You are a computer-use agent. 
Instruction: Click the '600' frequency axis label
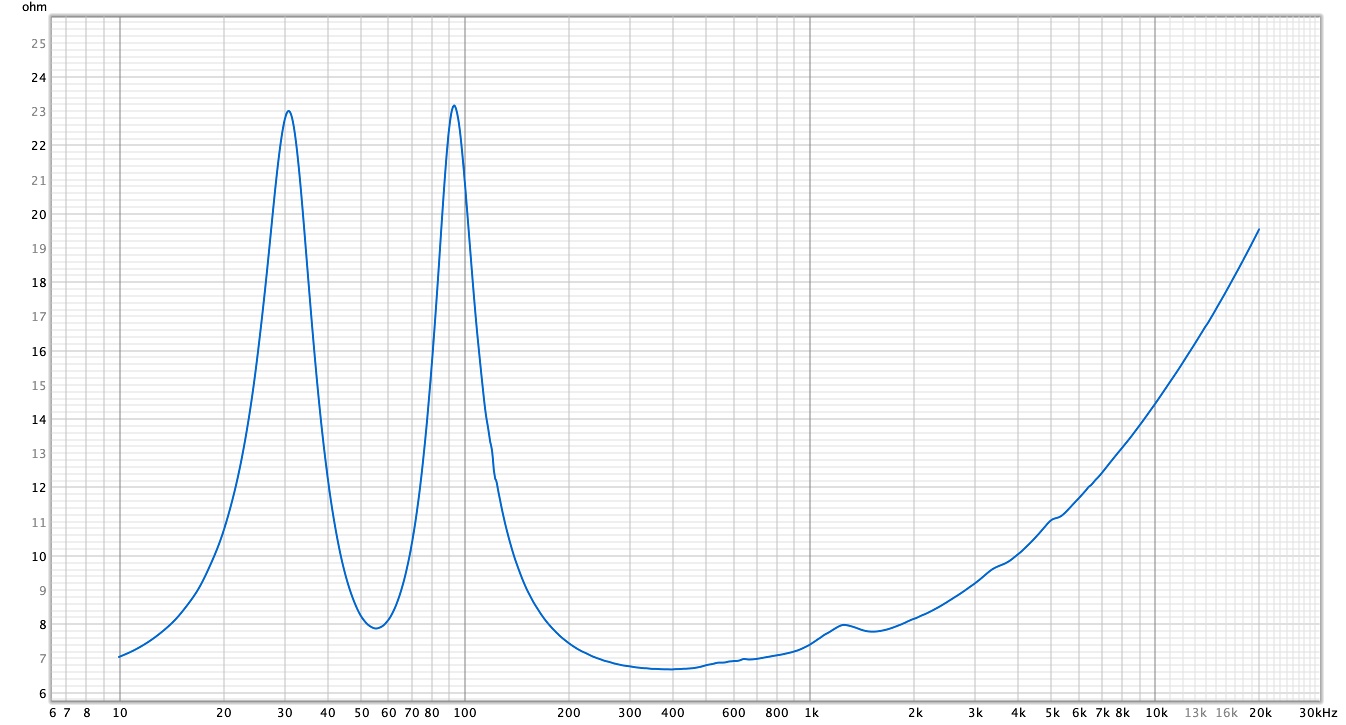coord(734,713)
